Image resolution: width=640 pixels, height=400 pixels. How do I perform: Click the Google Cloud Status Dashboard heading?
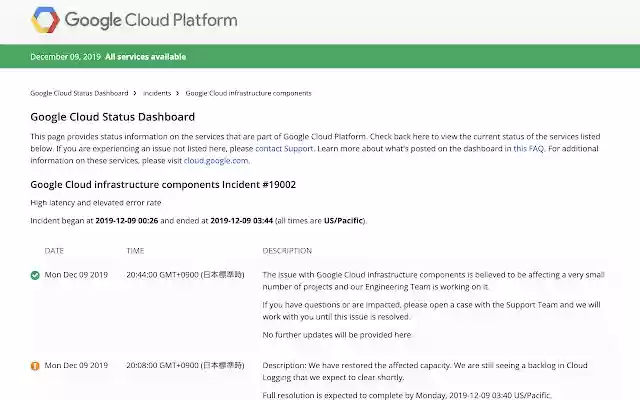[x=113, y=117]
